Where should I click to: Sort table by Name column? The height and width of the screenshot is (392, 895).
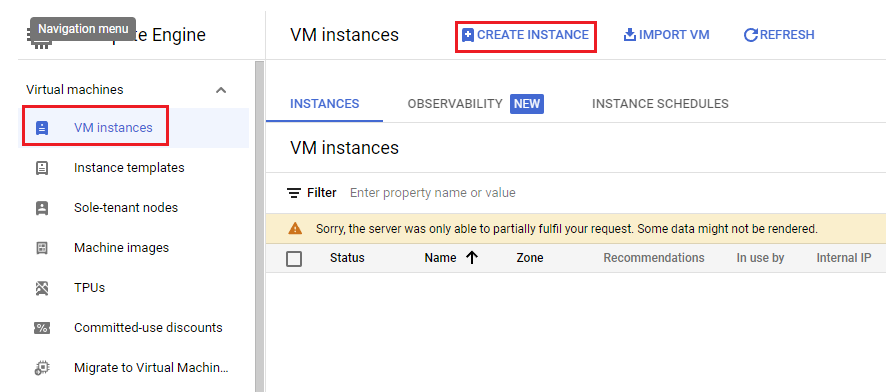440,258
